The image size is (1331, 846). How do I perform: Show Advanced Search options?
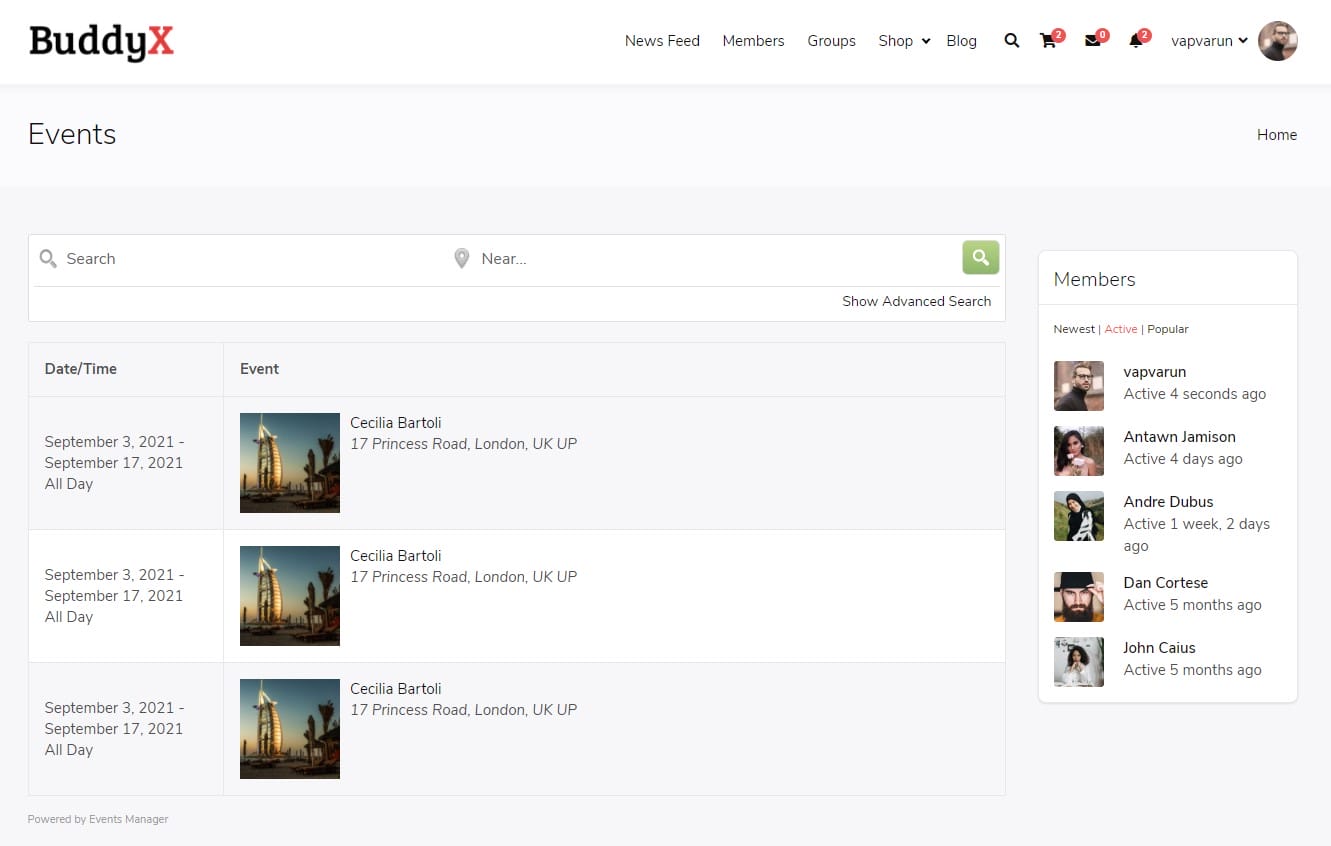916,301
